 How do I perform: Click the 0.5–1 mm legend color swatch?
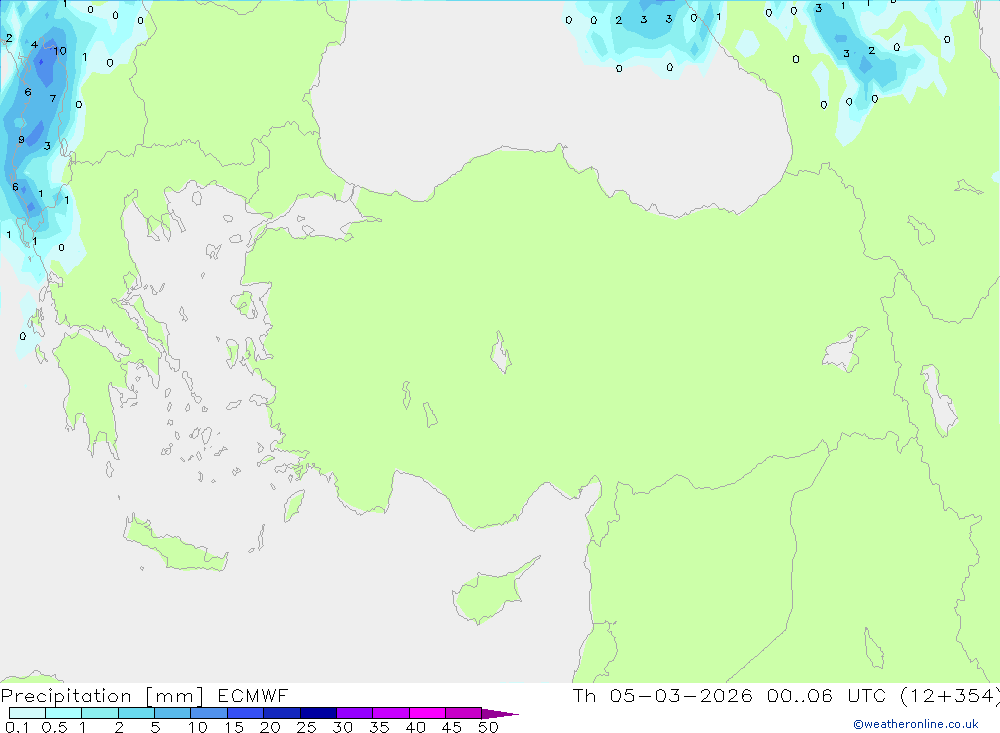(x=63, y=713)
